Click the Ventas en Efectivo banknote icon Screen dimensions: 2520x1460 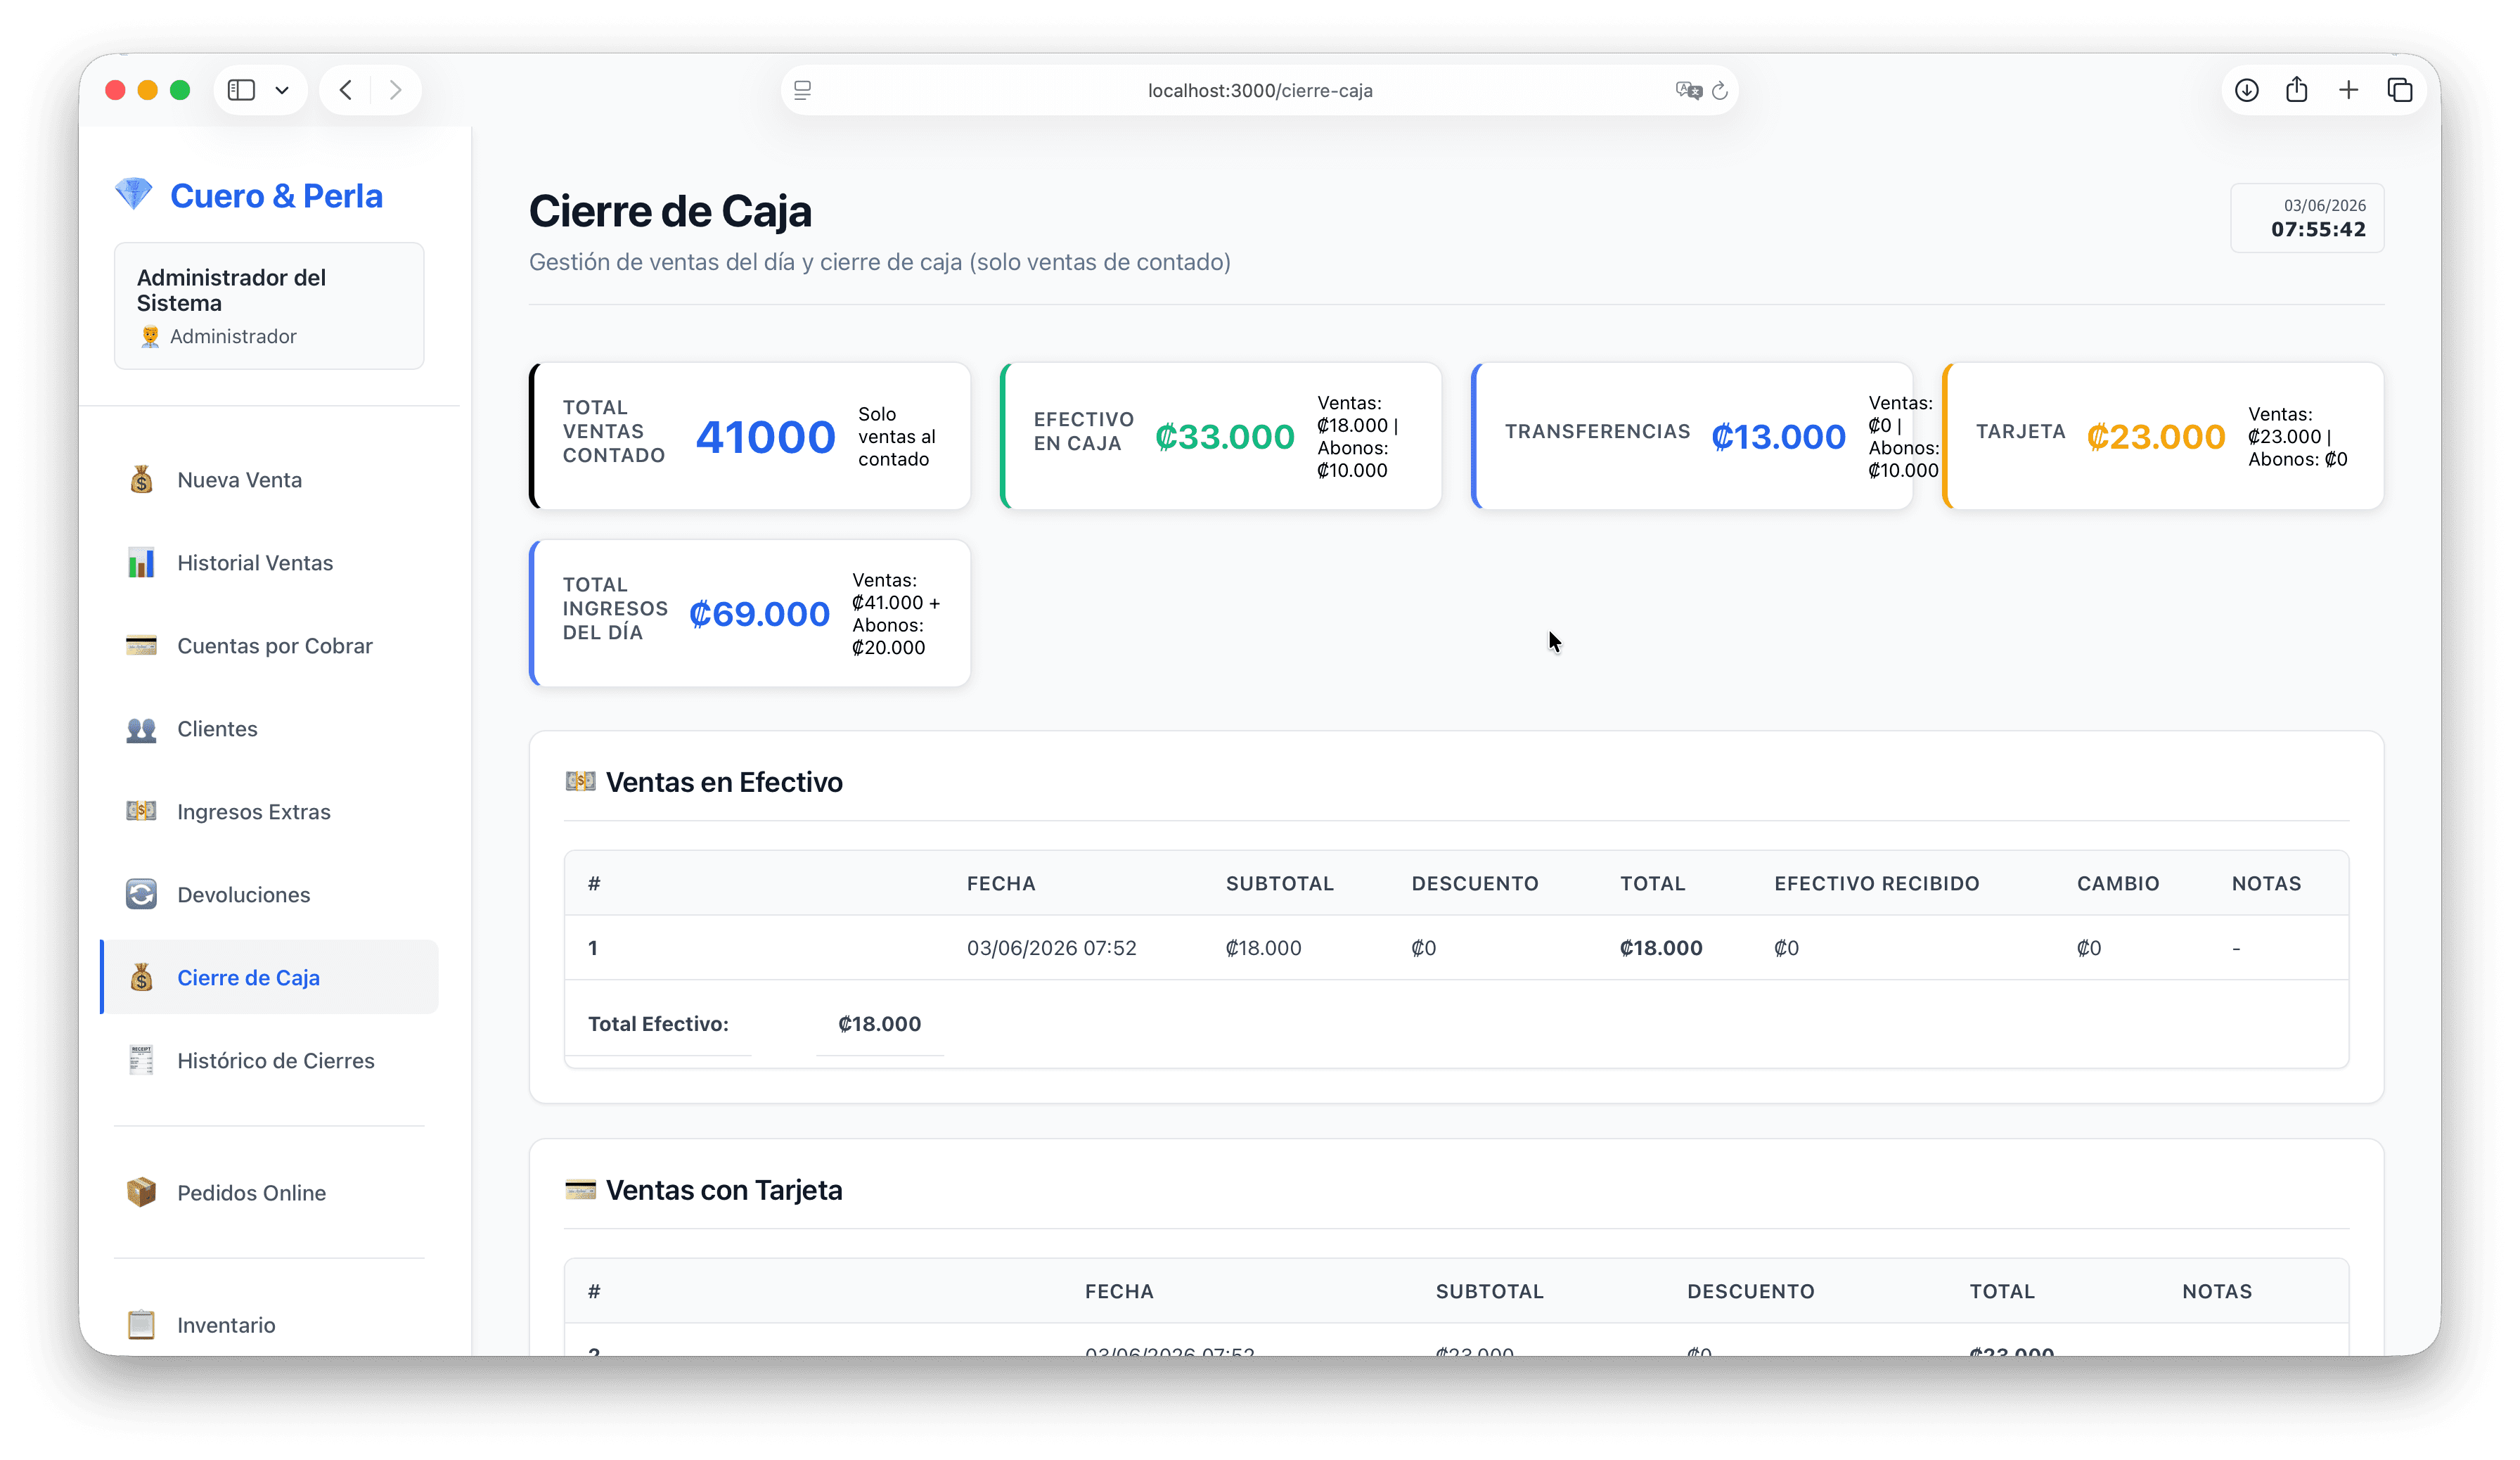point(580,781)
